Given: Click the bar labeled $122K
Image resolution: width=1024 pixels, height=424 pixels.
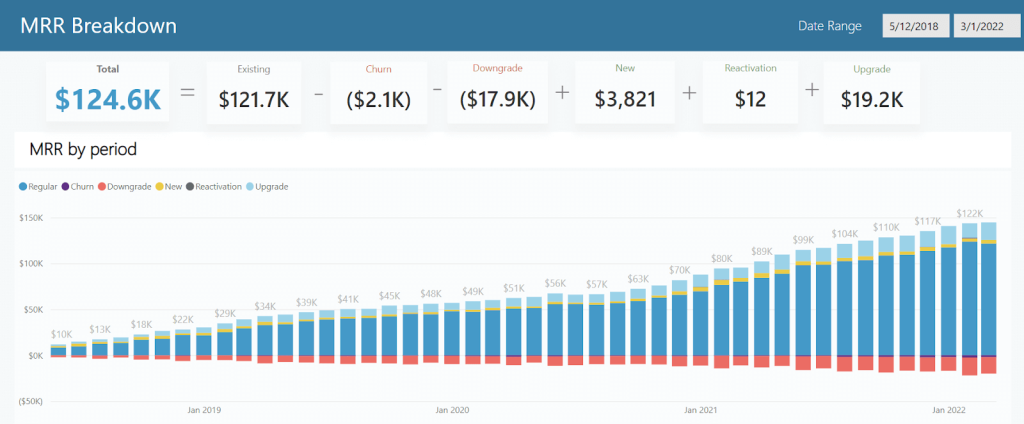Looking at the screenshot, I should [969, 290].
